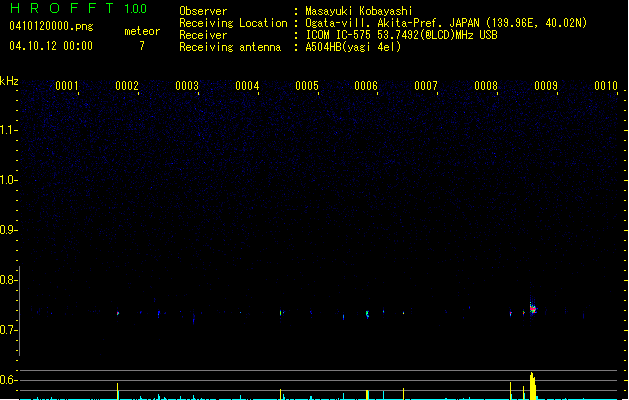Click the 0008 minute marker
Image resolution: width=629 pixels, height=400 pixels.
[x=486, y=86]
